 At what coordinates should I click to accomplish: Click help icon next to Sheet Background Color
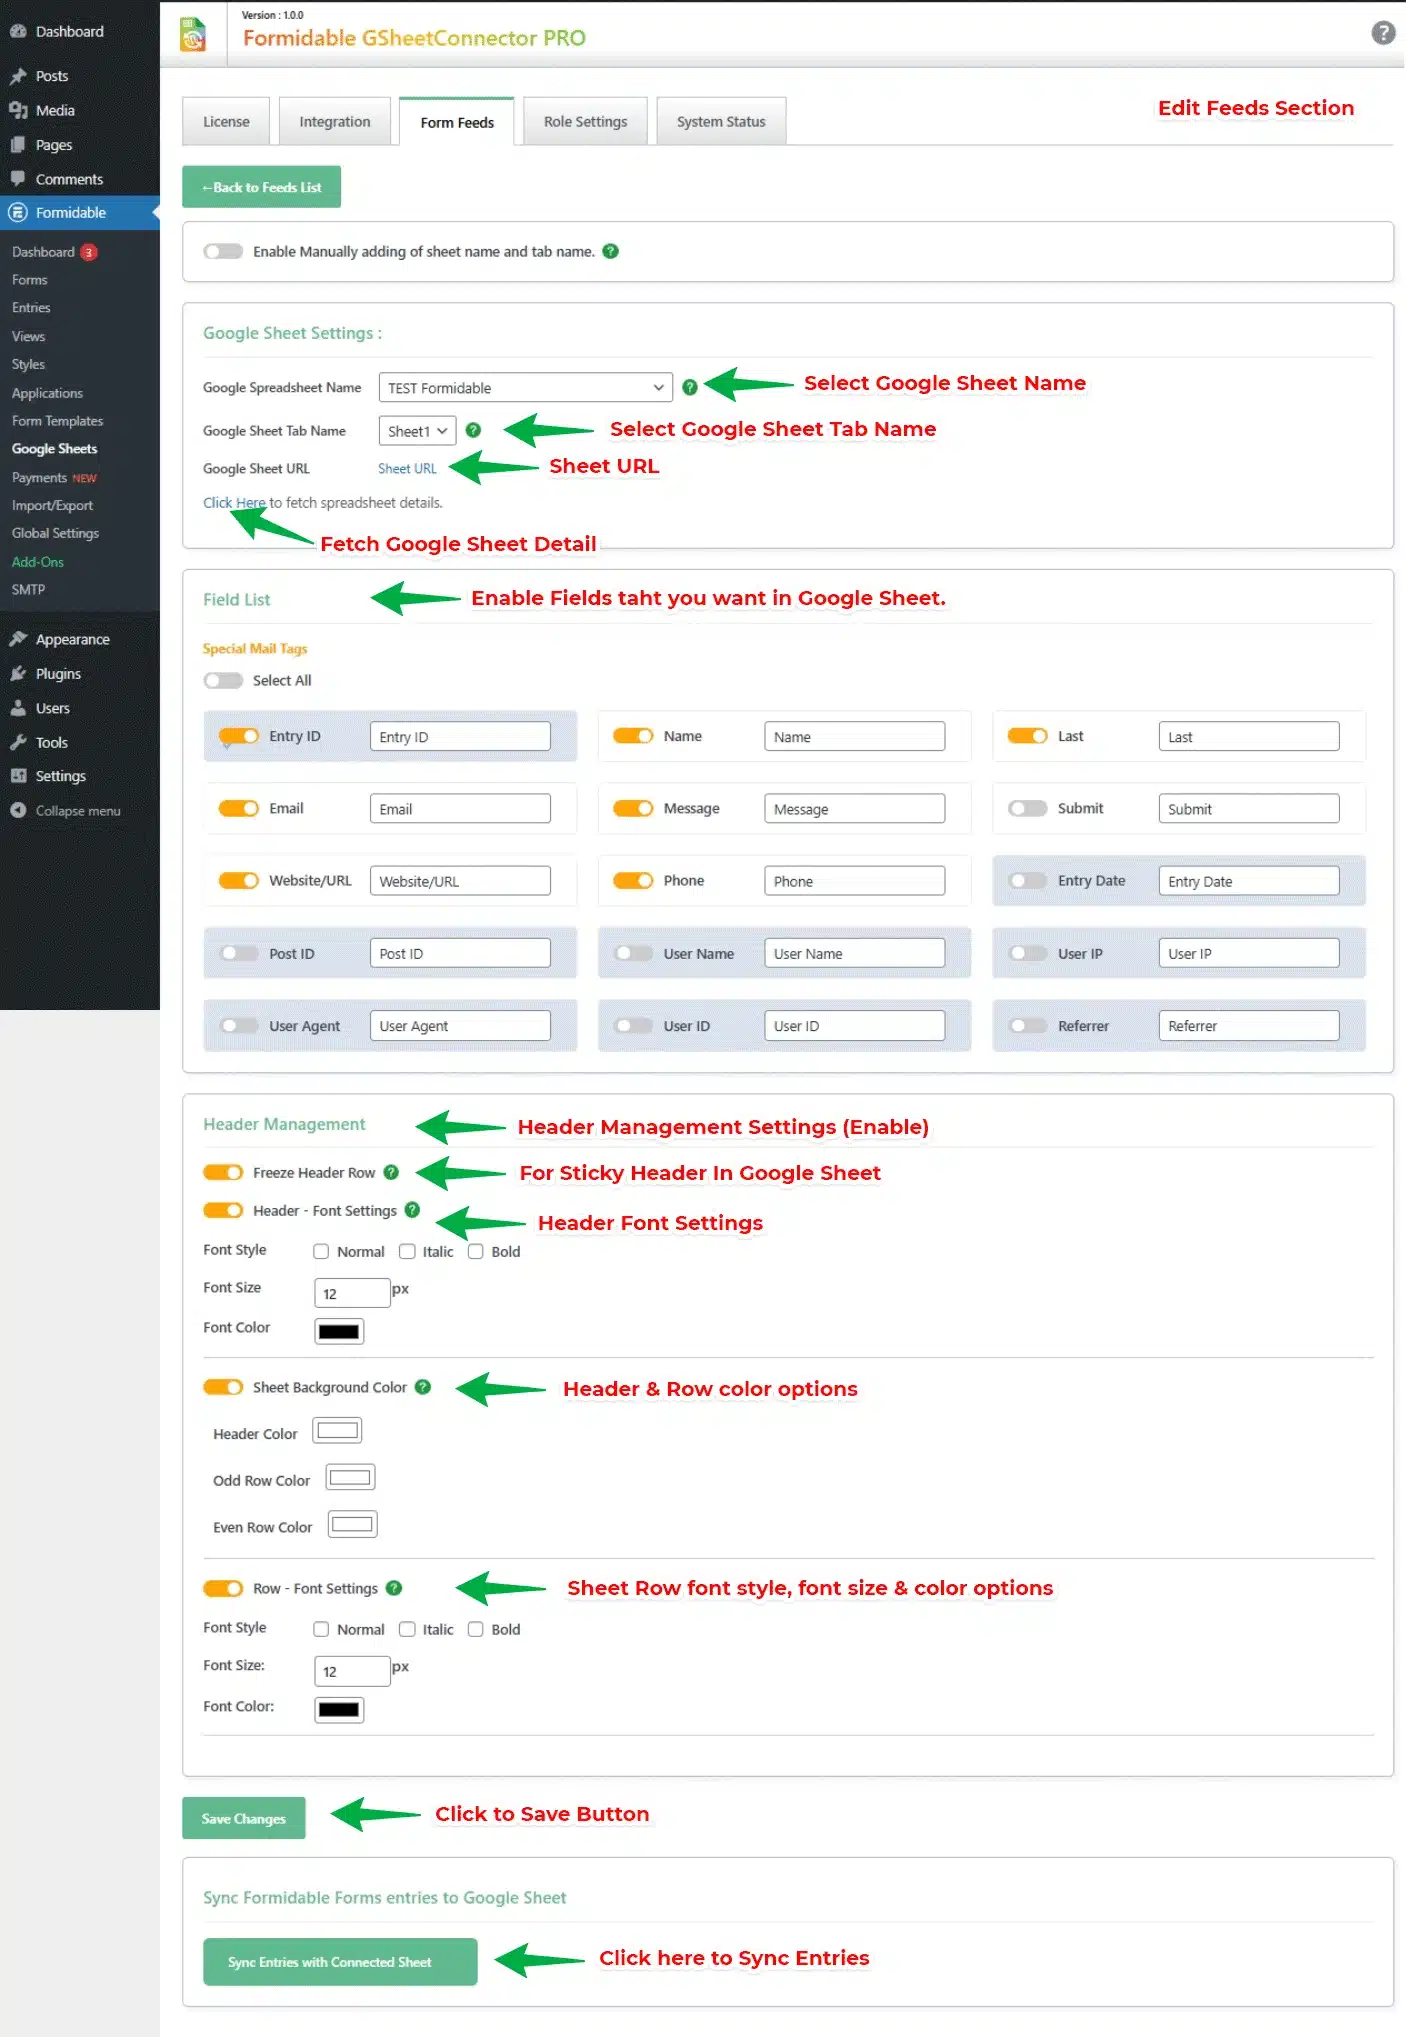tap(423, 1387)
